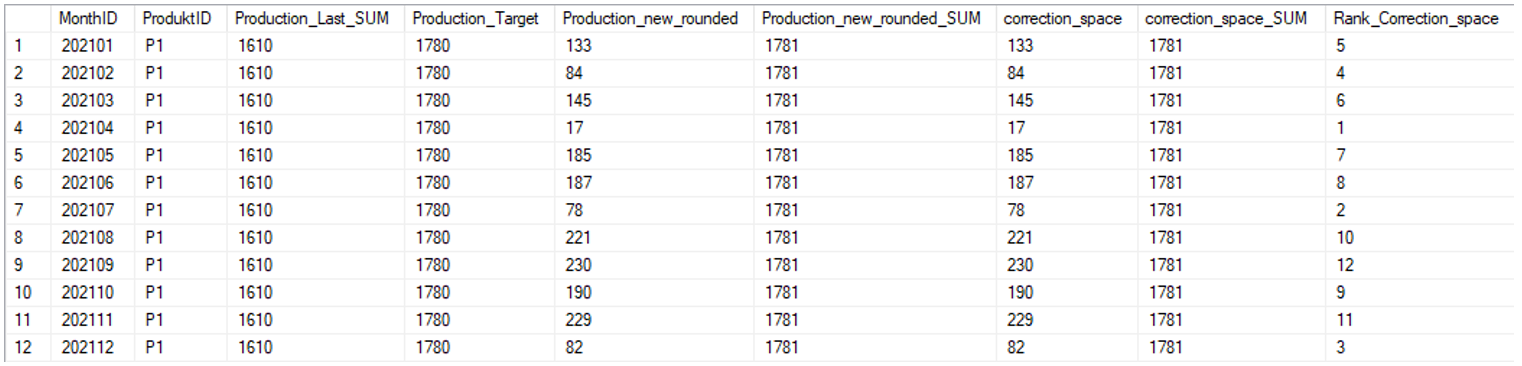The image size is (1522, 366).
Task: Select row number 1 header
Action: 26,46
